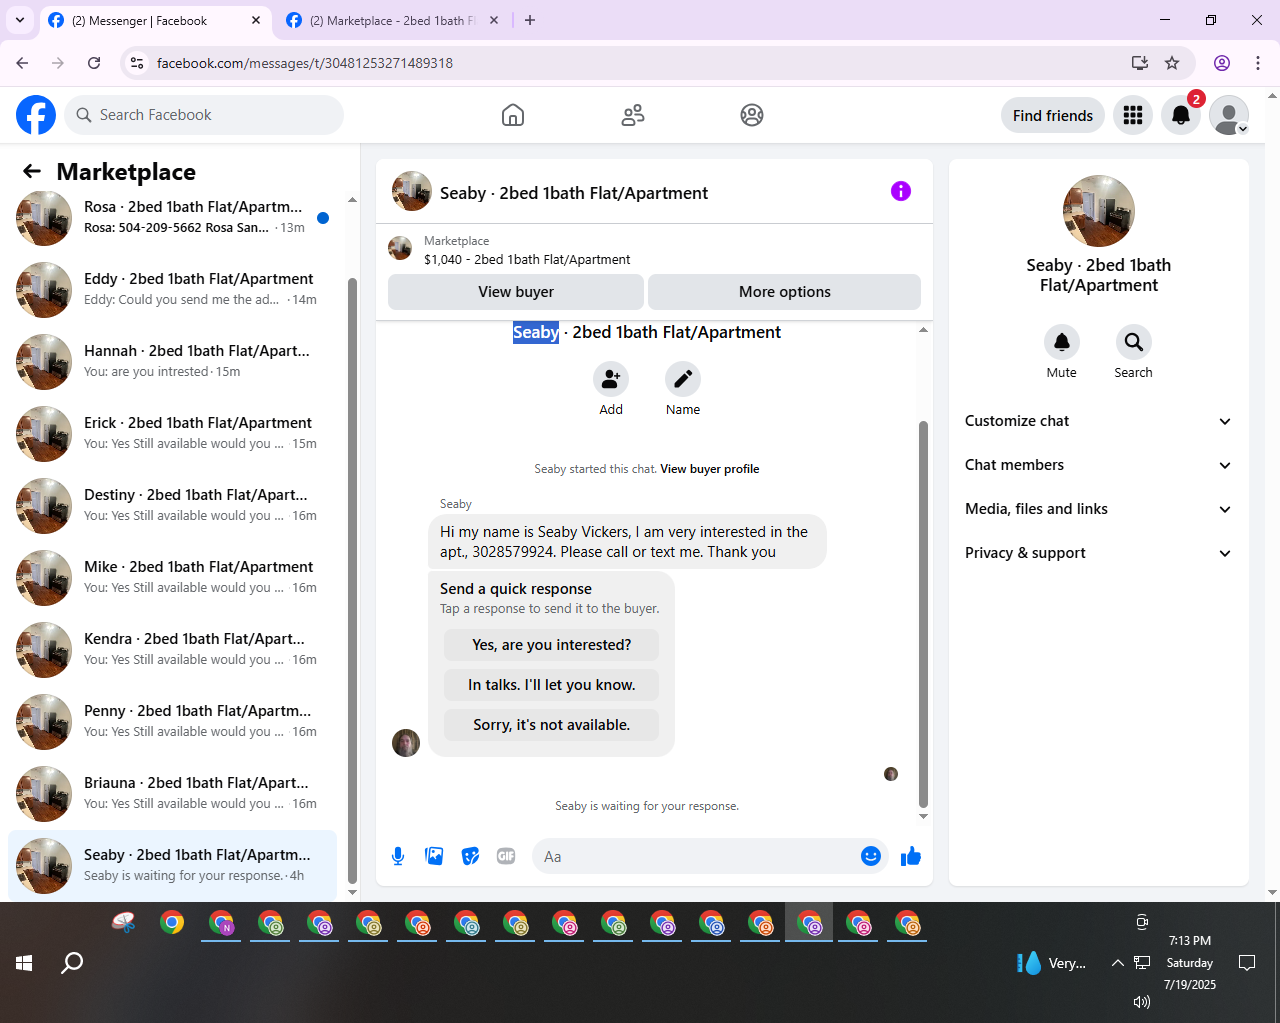Click the Search Facebook field
1280x1023 pixels.
click(x=204, y=115)
